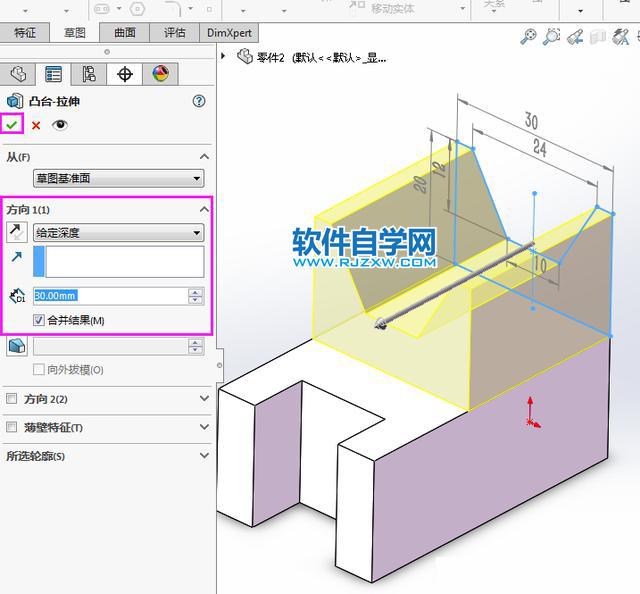Click depth spinner up arrow
This screenshot has height=594, width=640.
tap(196, 292)
